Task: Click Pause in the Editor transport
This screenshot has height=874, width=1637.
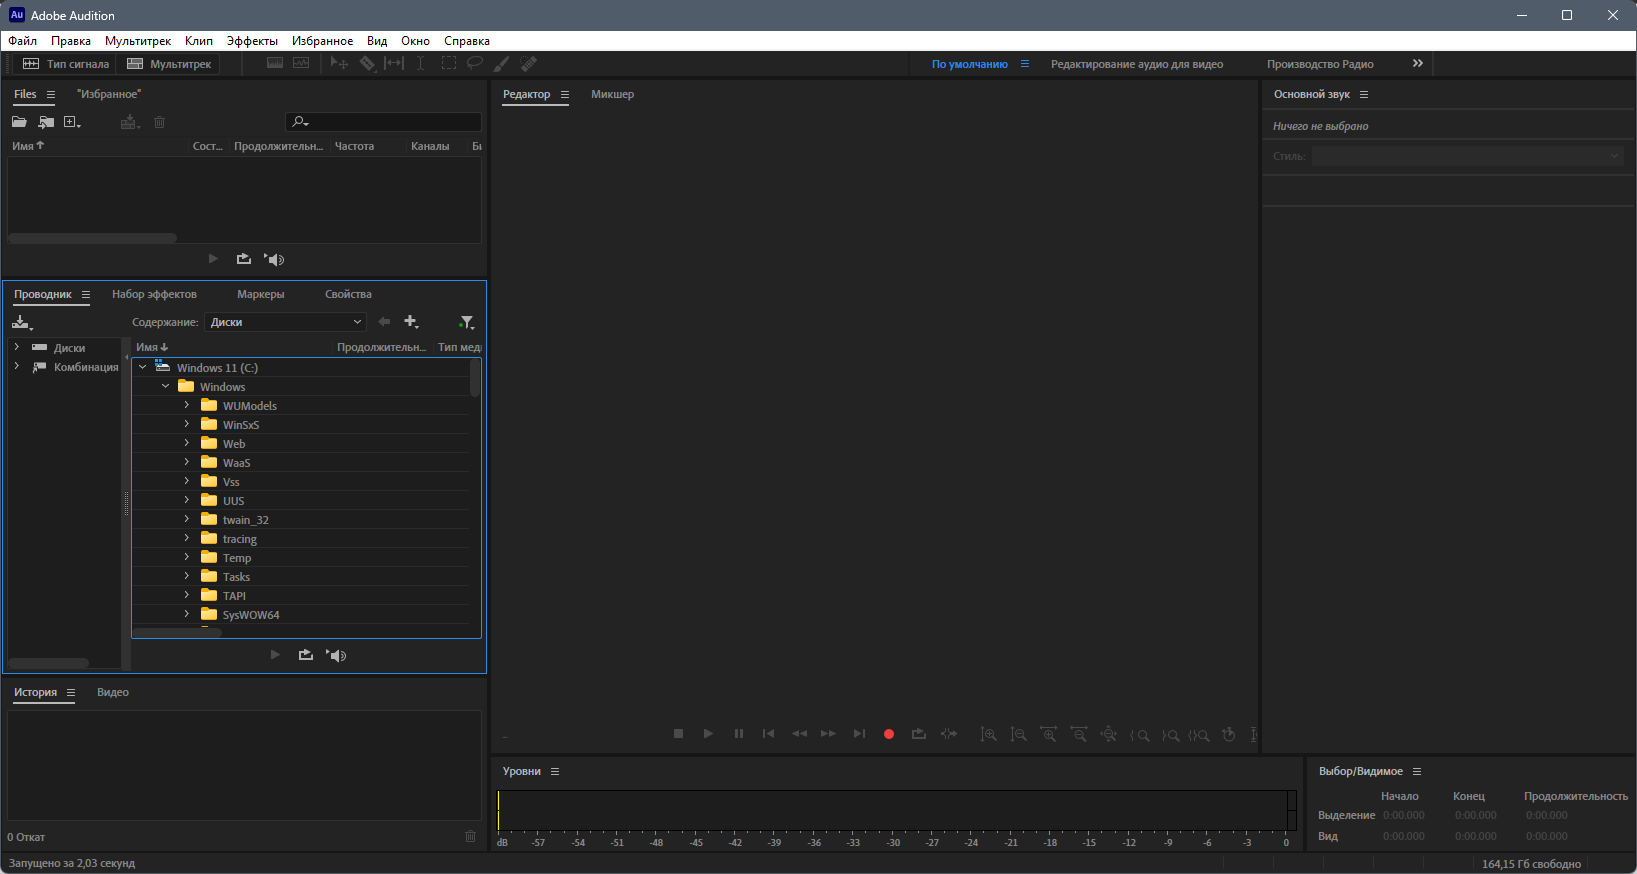Action: (738, 734)
